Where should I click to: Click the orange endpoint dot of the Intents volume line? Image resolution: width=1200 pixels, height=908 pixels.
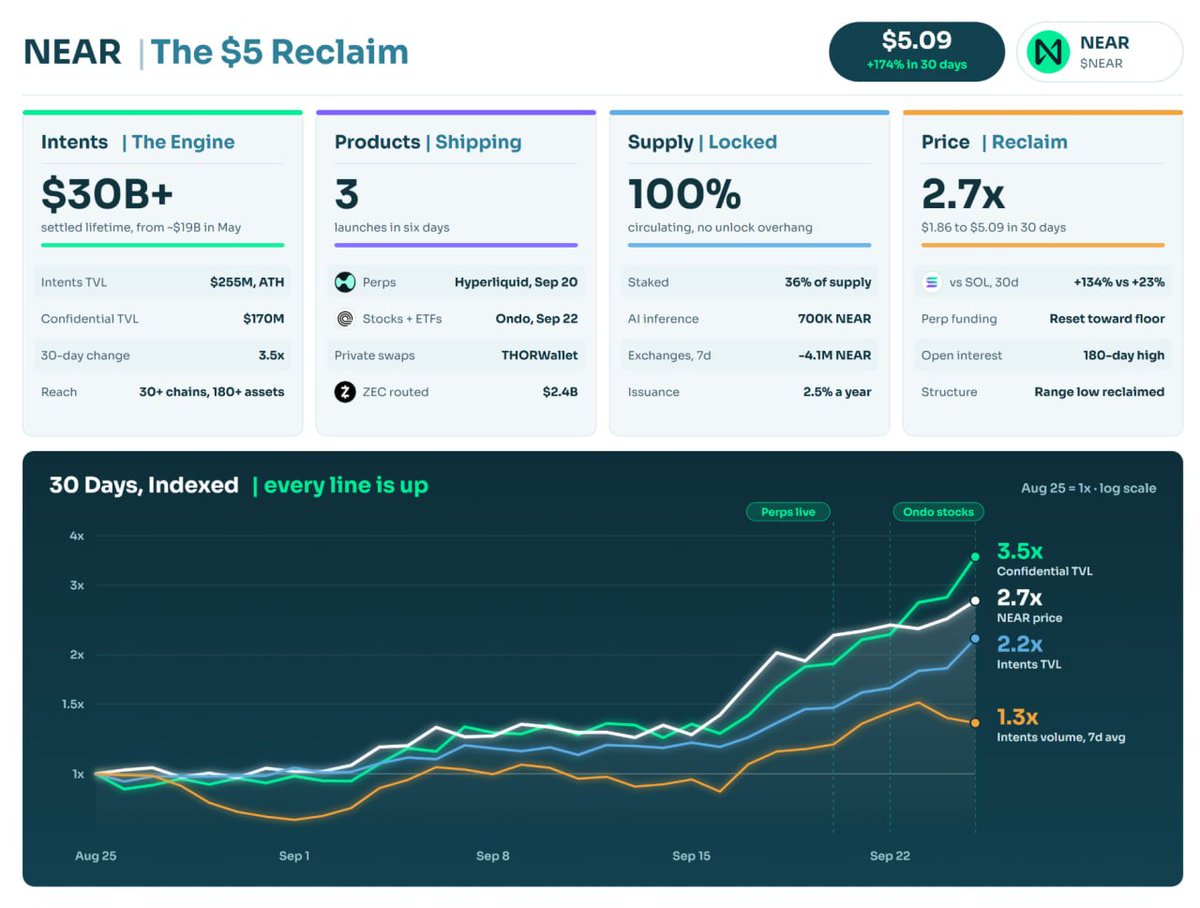(x=975, y=722)
